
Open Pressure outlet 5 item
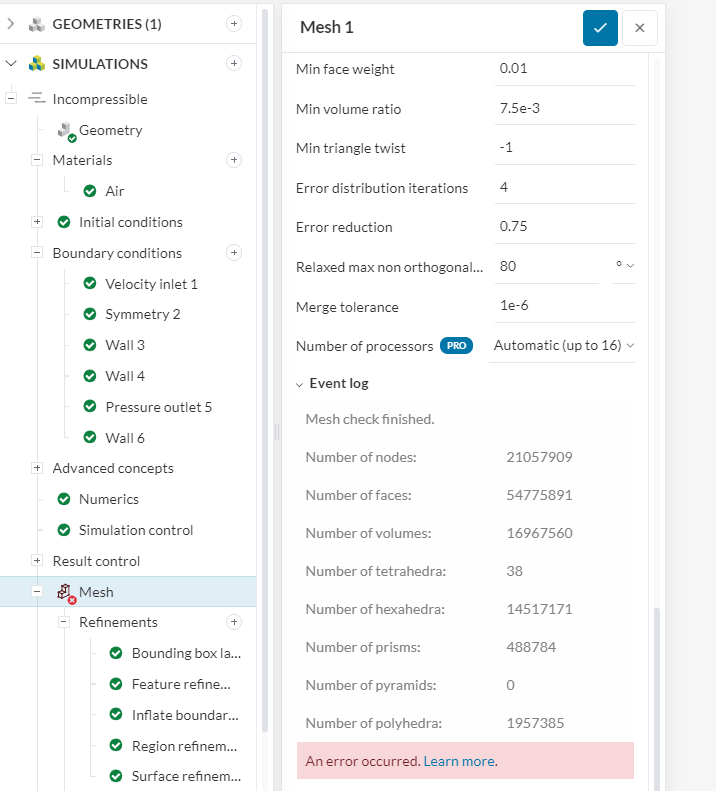158,407
